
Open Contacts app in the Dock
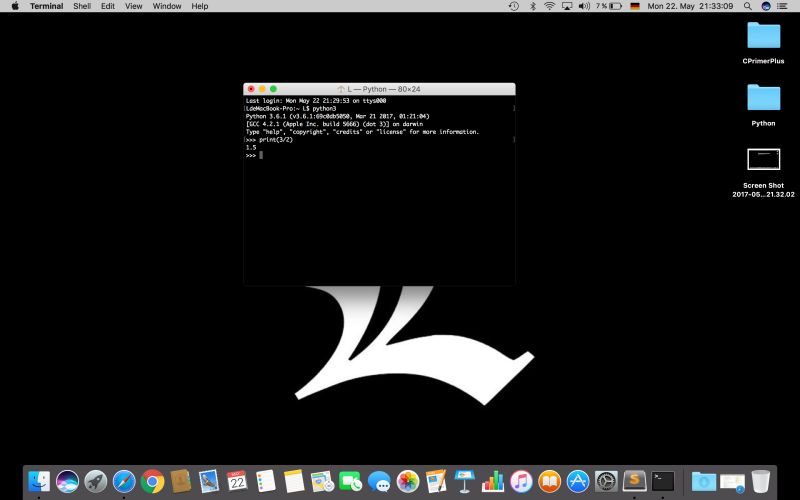[x=181, y=481]
